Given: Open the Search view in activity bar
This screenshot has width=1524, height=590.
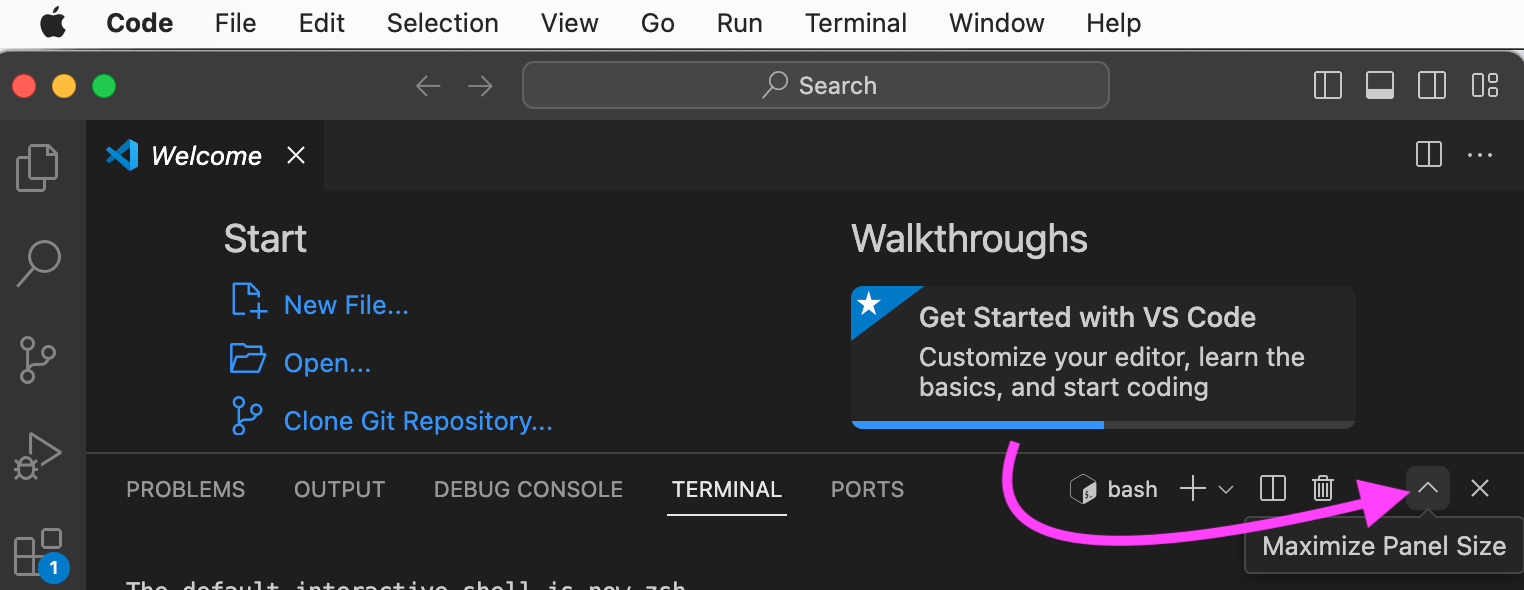Looking at the screenshot, I should pyautogui.click(x=38, y=263).
